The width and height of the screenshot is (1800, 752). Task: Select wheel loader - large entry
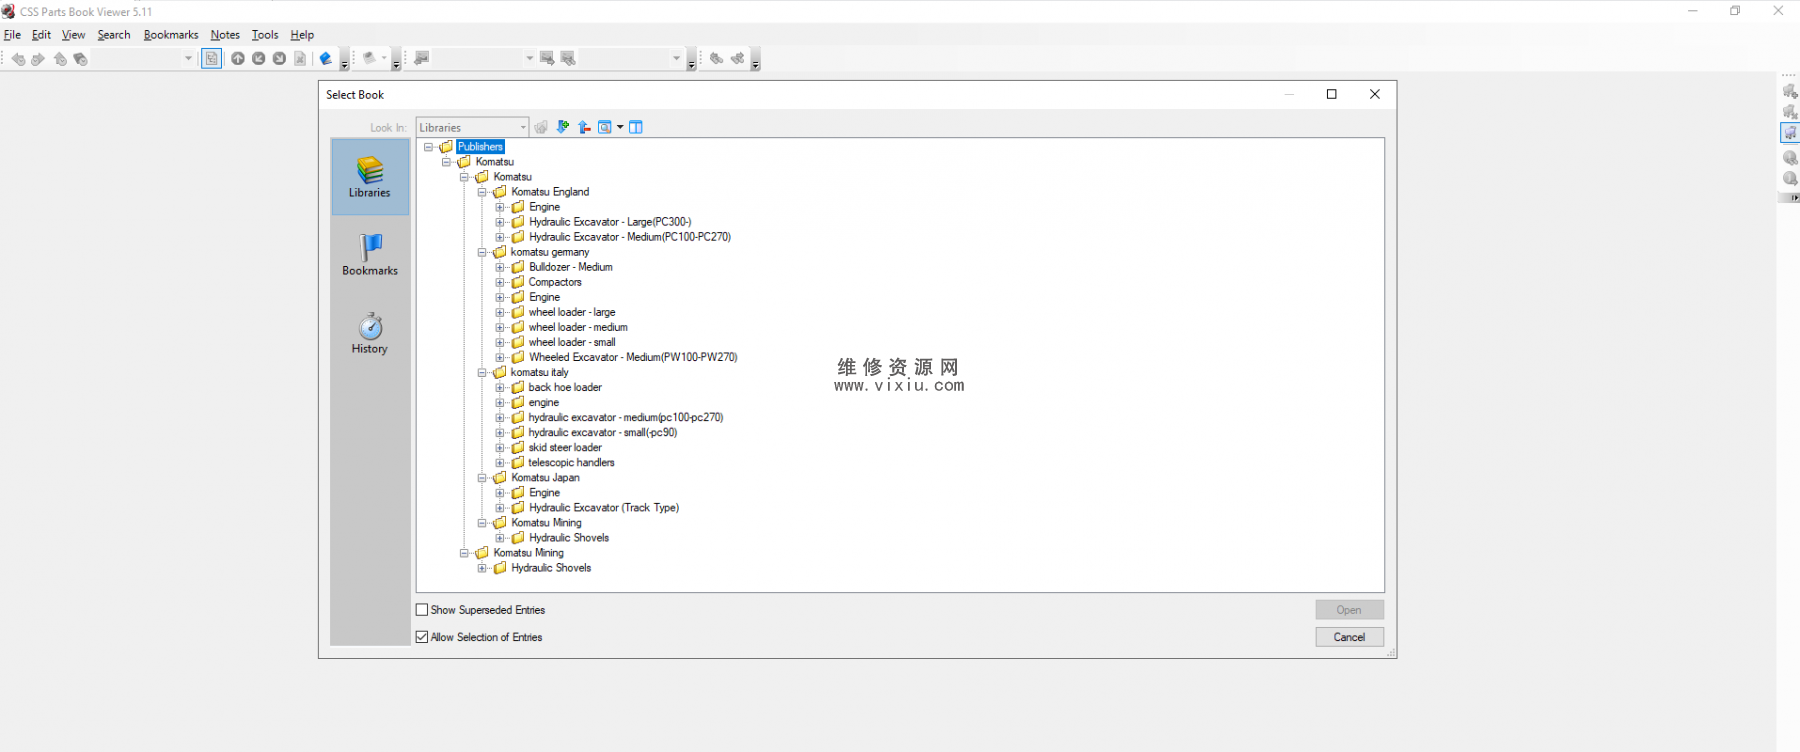[572, 312]
